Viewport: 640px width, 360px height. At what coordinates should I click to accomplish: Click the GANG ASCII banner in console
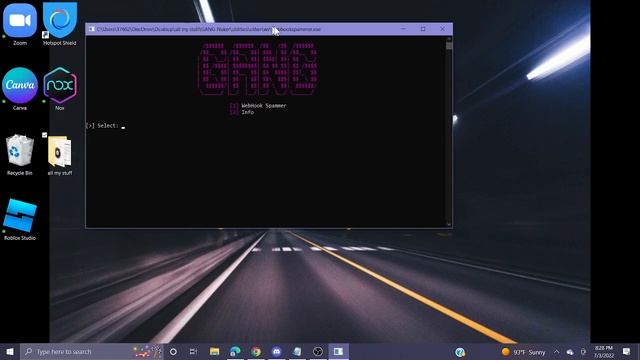[x=258, y=69]
